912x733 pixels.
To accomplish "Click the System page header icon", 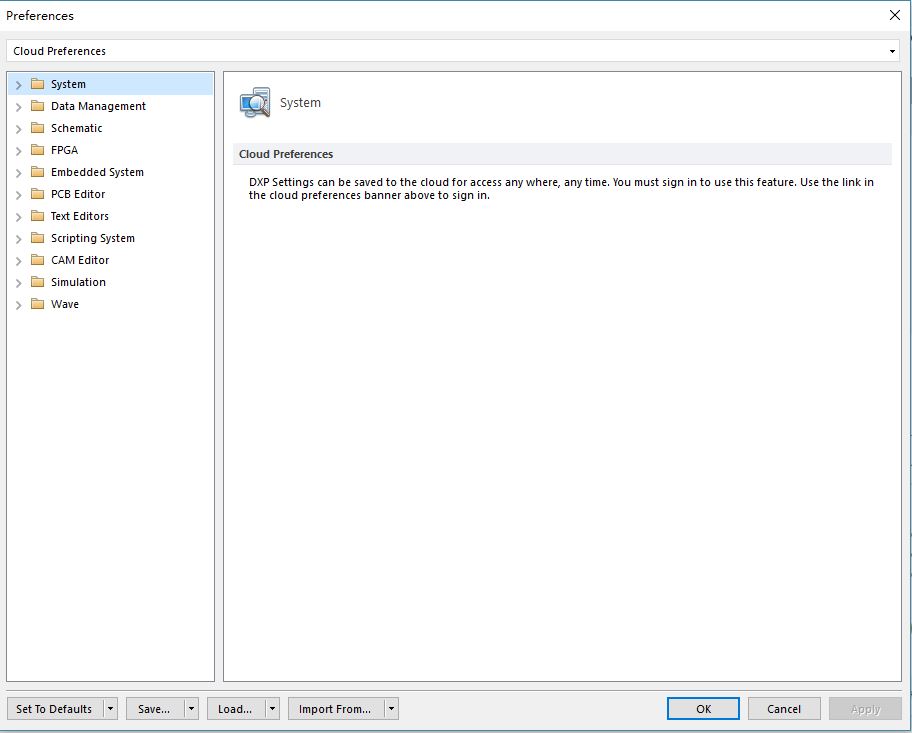I will pos(255,102).
